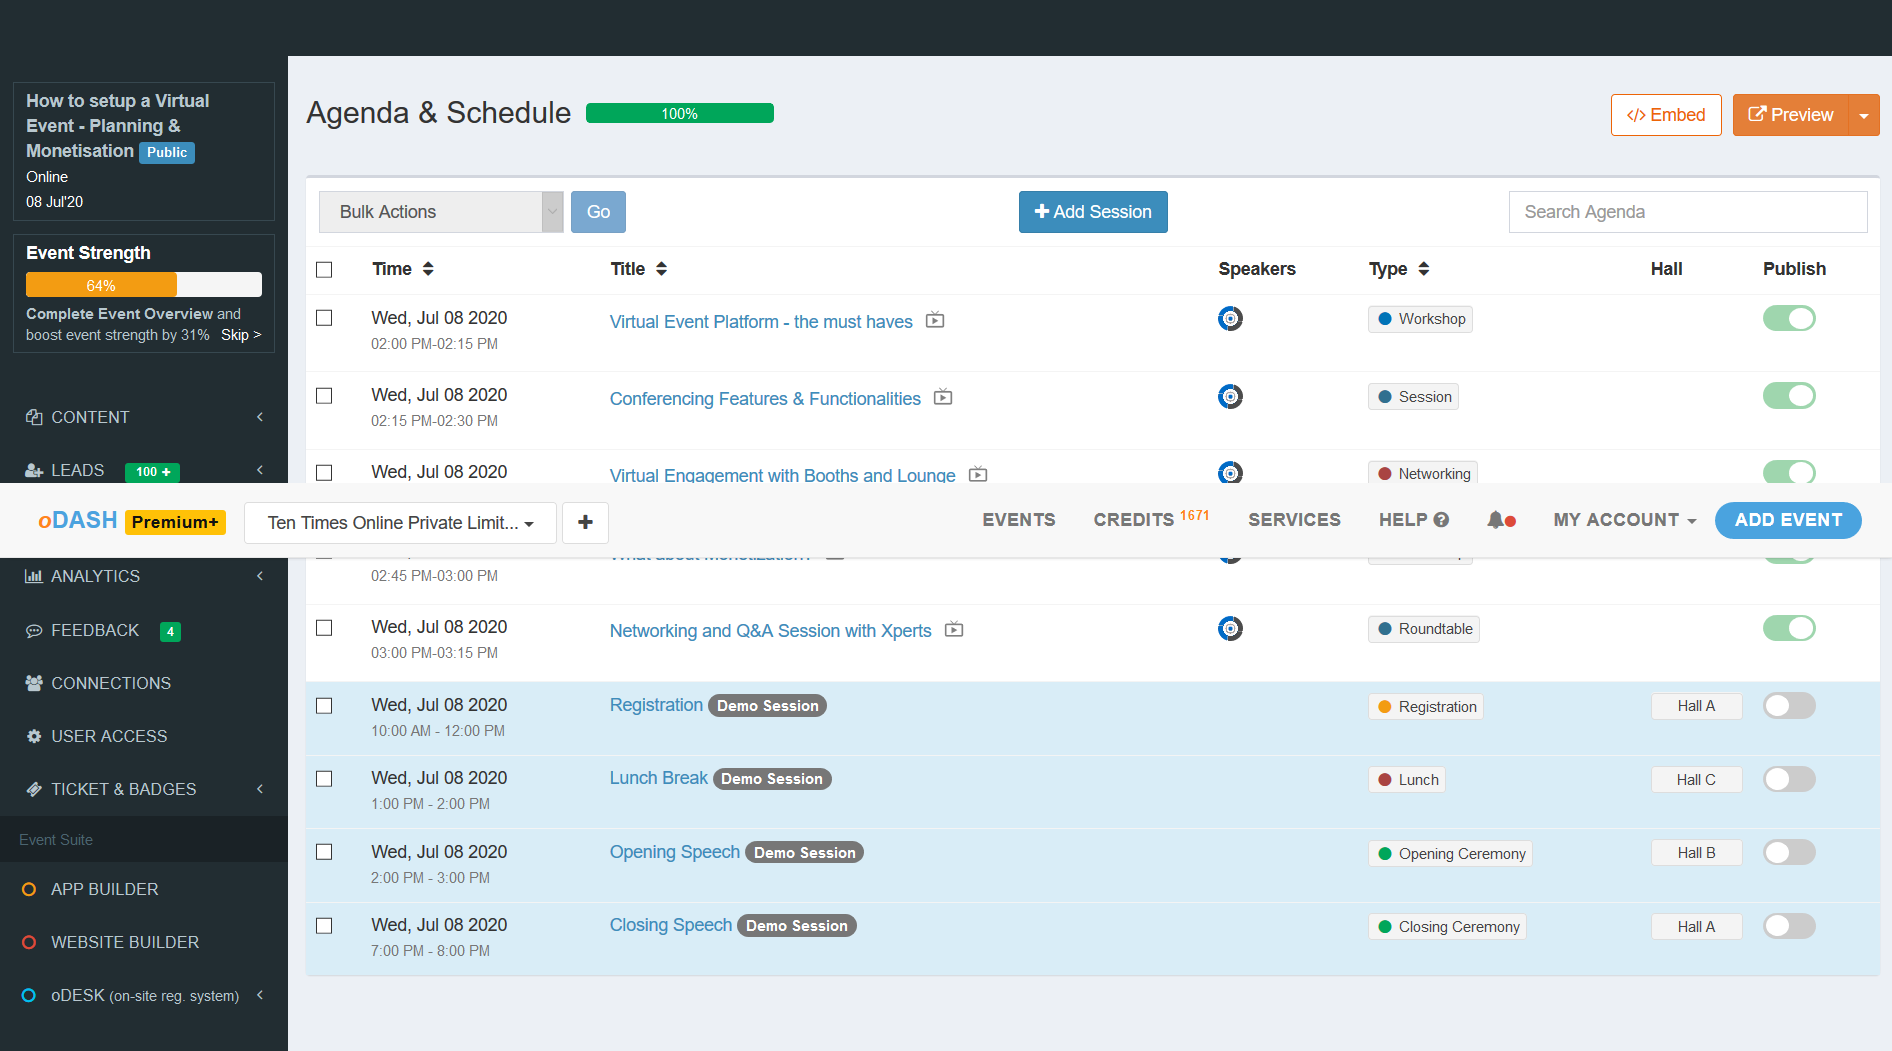This screenshot has height=1051, width=1892.
Task: Click the help question mark icon
Action: [1441, 520]
